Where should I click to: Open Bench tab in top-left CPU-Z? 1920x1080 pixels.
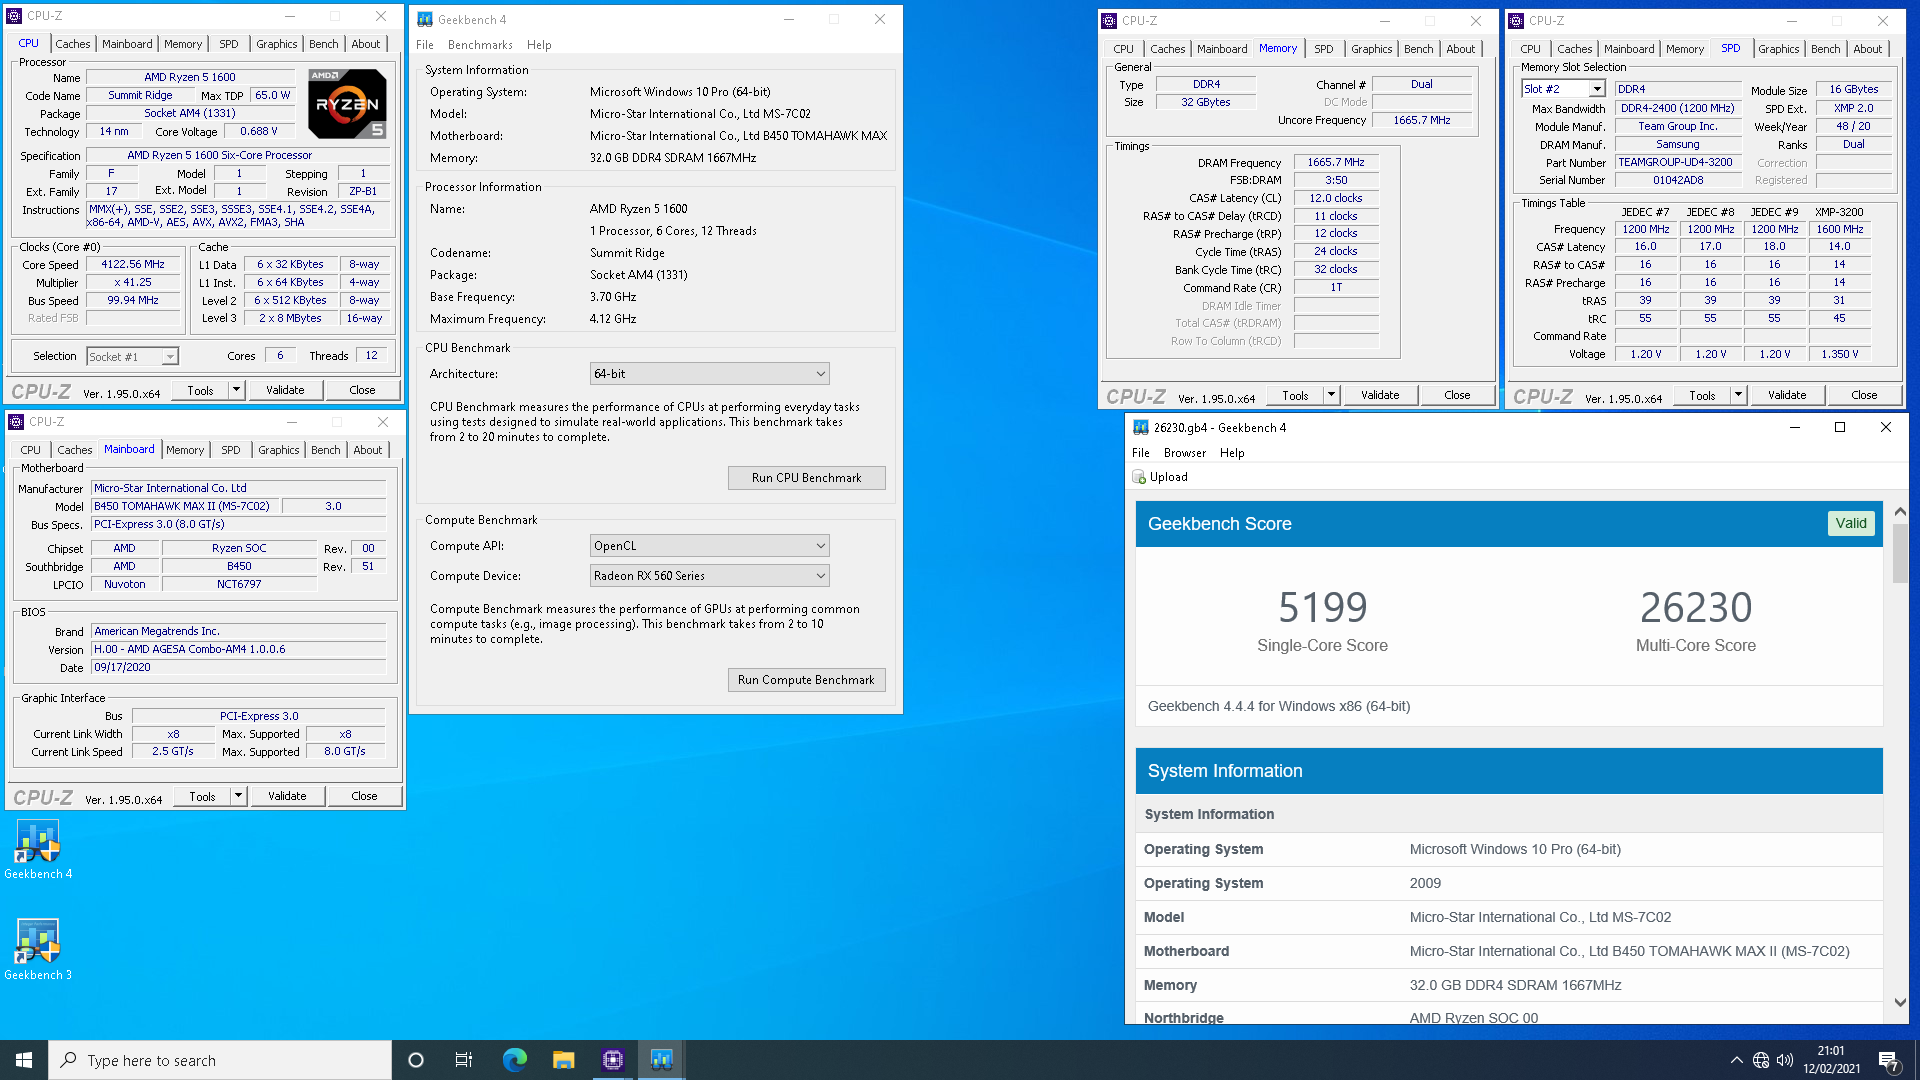(x=324, y=44)
